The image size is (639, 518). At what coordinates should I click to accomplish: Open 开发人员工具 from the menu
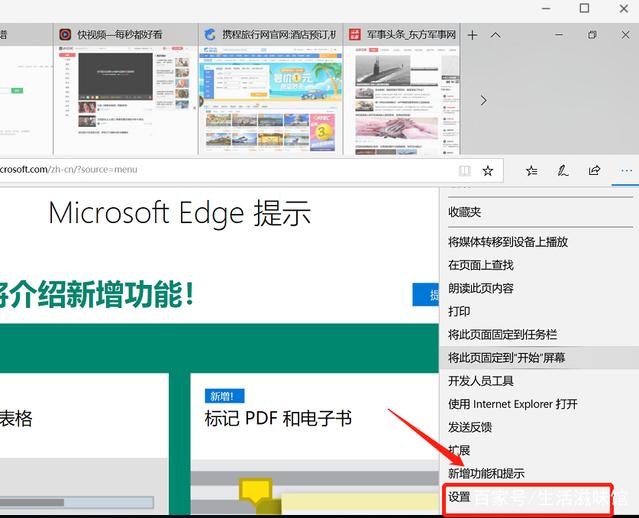pyautogui.click(x=481, y=381)
